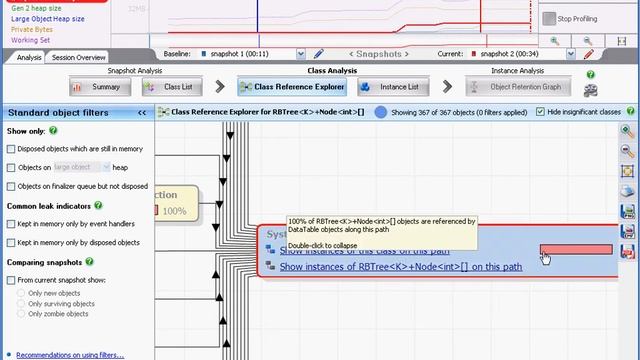Click 100% collection class node

tap(177, 203)
